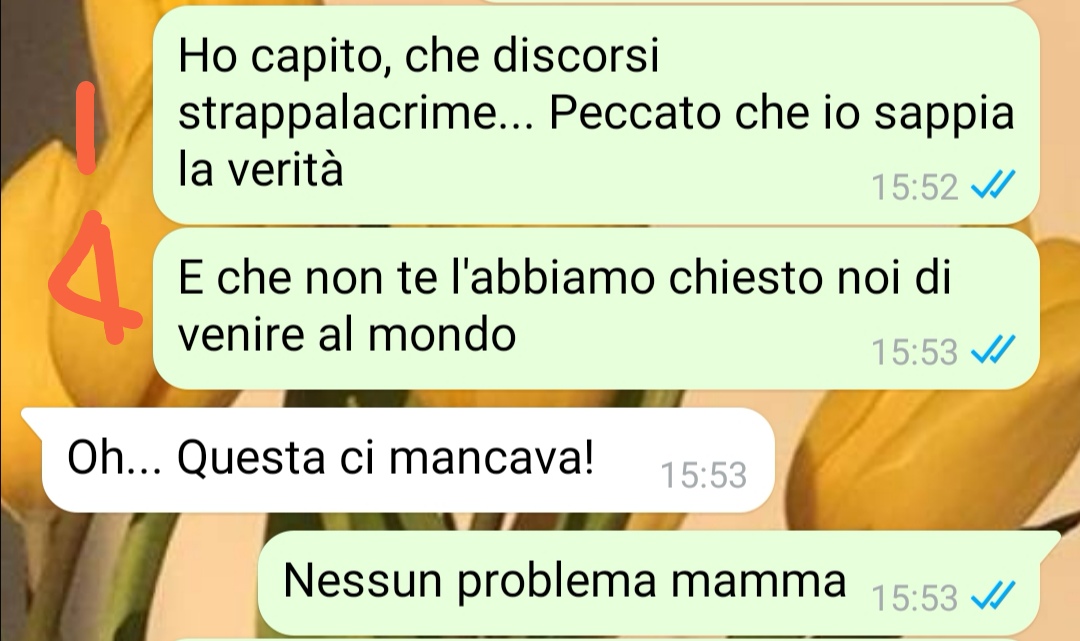This screenshot has height=641, width=1080.
Task: Tap the blue read-receipt checkmarks at 15:52
Action: (993, 185)
